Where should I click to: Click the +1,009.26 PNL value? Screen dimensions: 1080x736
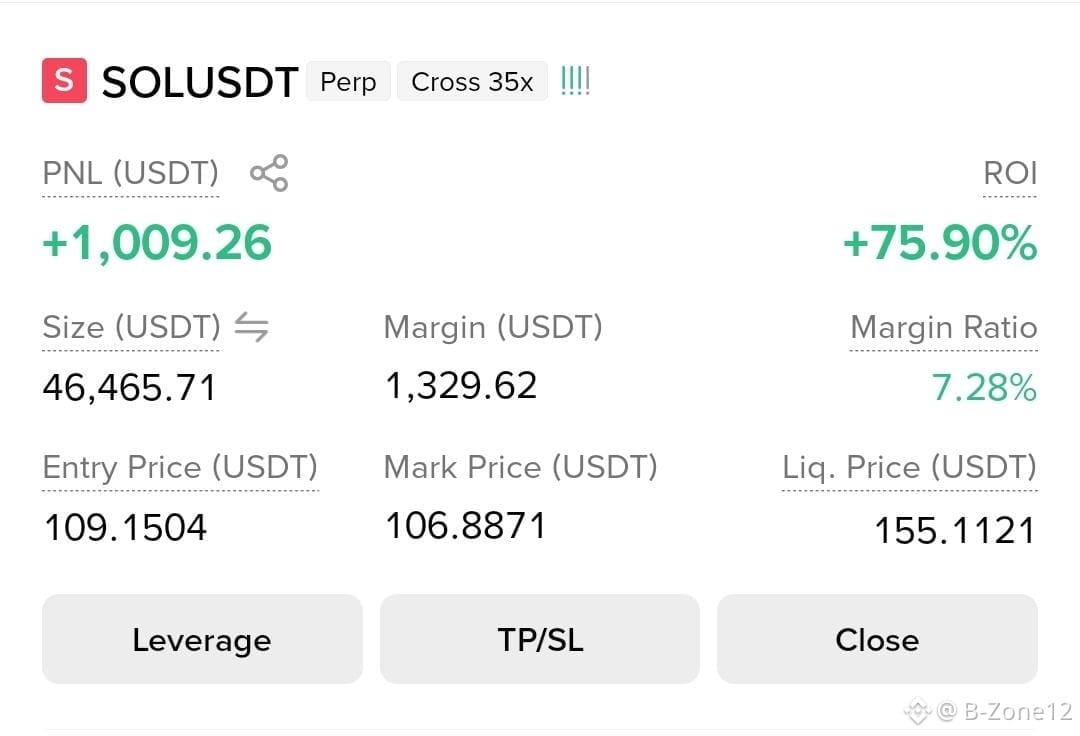(157, 243)
